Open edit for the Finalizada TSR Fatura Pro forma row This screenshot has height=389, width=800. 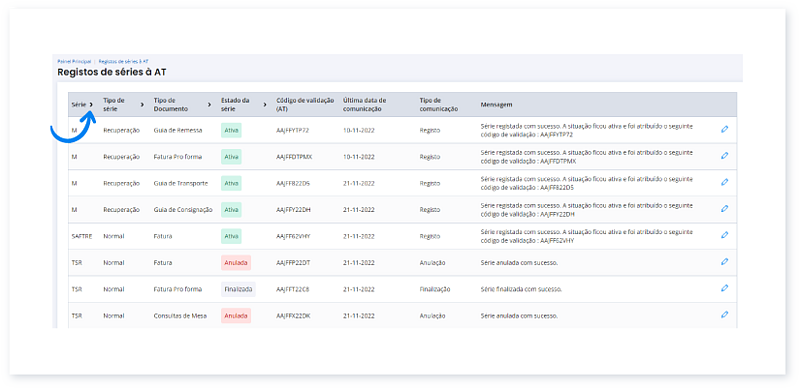pos(724,288)
